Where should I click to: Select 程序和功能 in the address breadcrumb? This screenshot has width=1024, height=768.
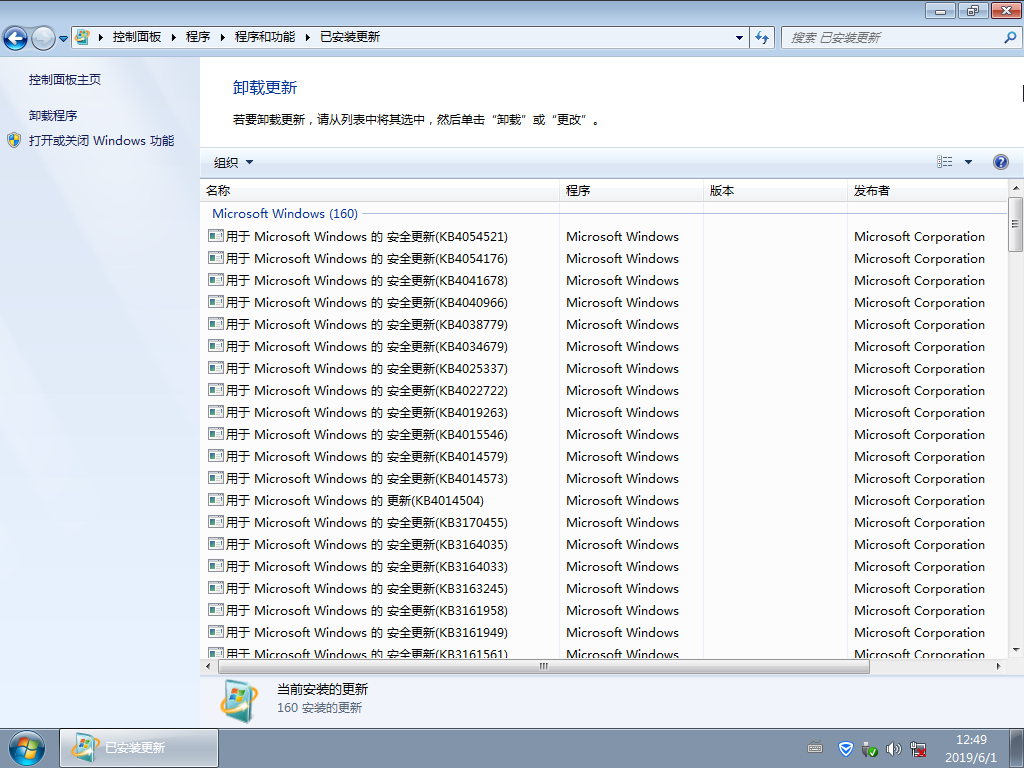[x=265, y=37]
